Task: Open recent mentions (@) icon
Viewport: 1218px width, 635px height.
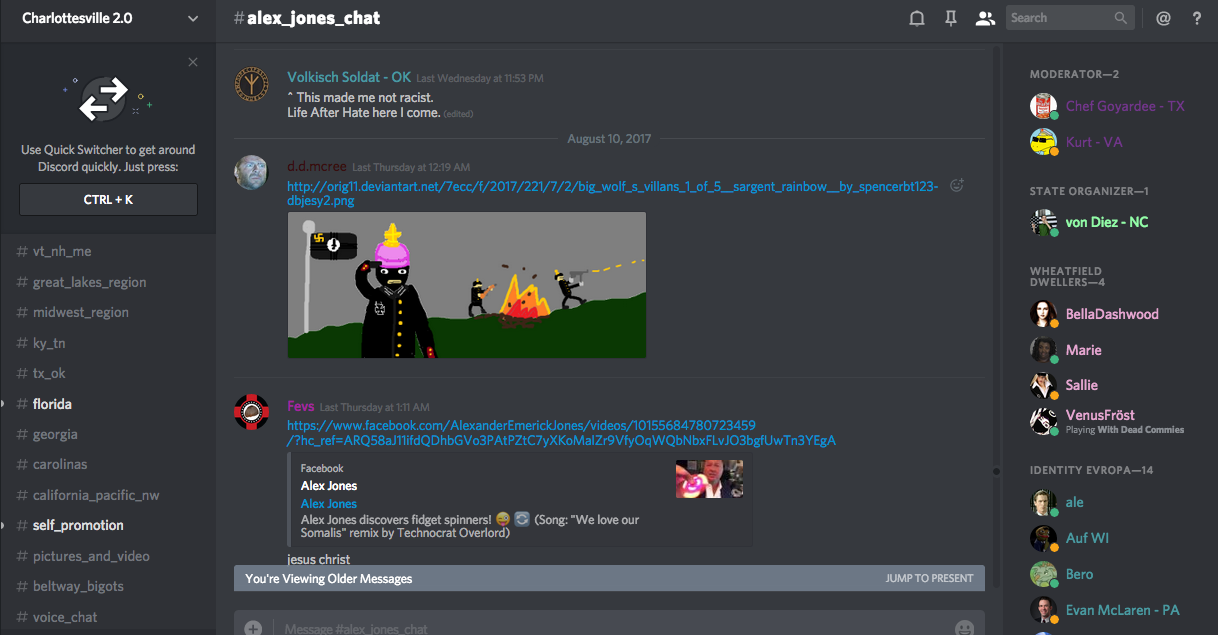Action: (1163, 18)
